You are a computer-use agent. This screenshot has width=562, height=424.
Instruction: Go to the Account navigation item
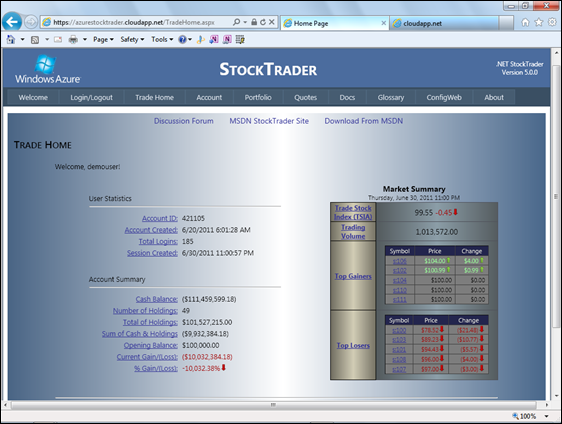[209, 97]
